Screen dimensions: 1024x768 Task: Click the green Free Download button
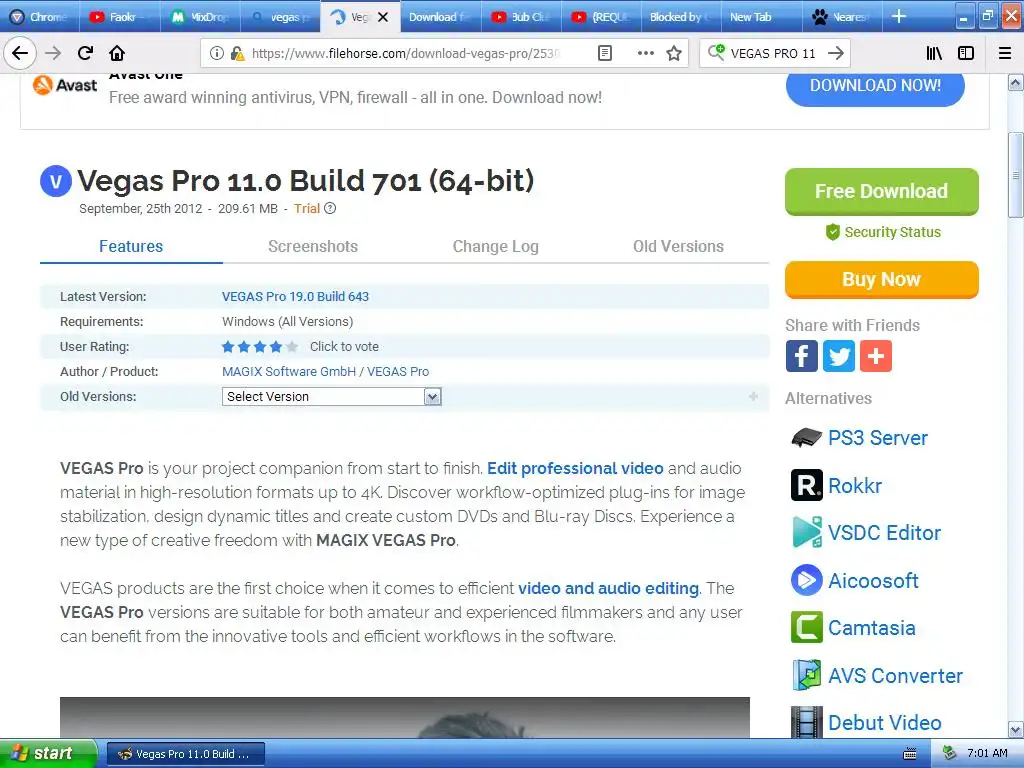[x=881, y=191]
